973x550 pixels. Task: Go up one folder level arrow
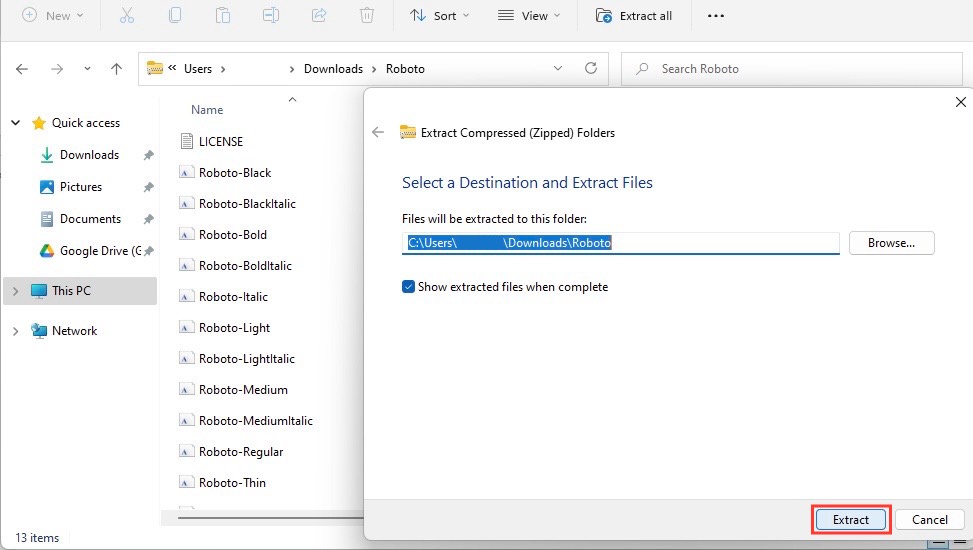coord(116,69)
